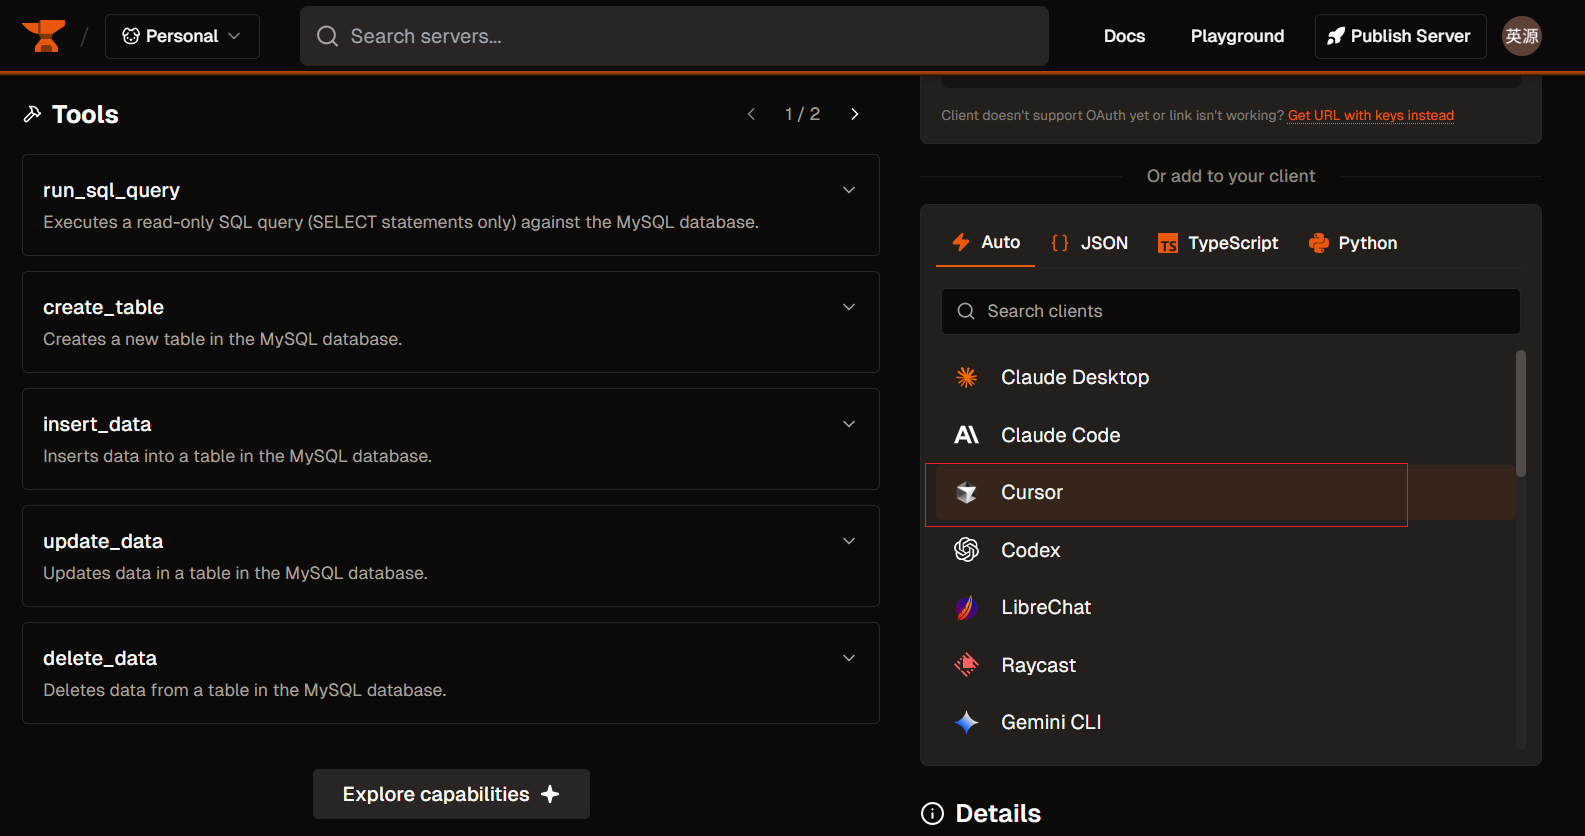Open the Playground page
Viewport: 1585px width, 836px height.
1237,36
